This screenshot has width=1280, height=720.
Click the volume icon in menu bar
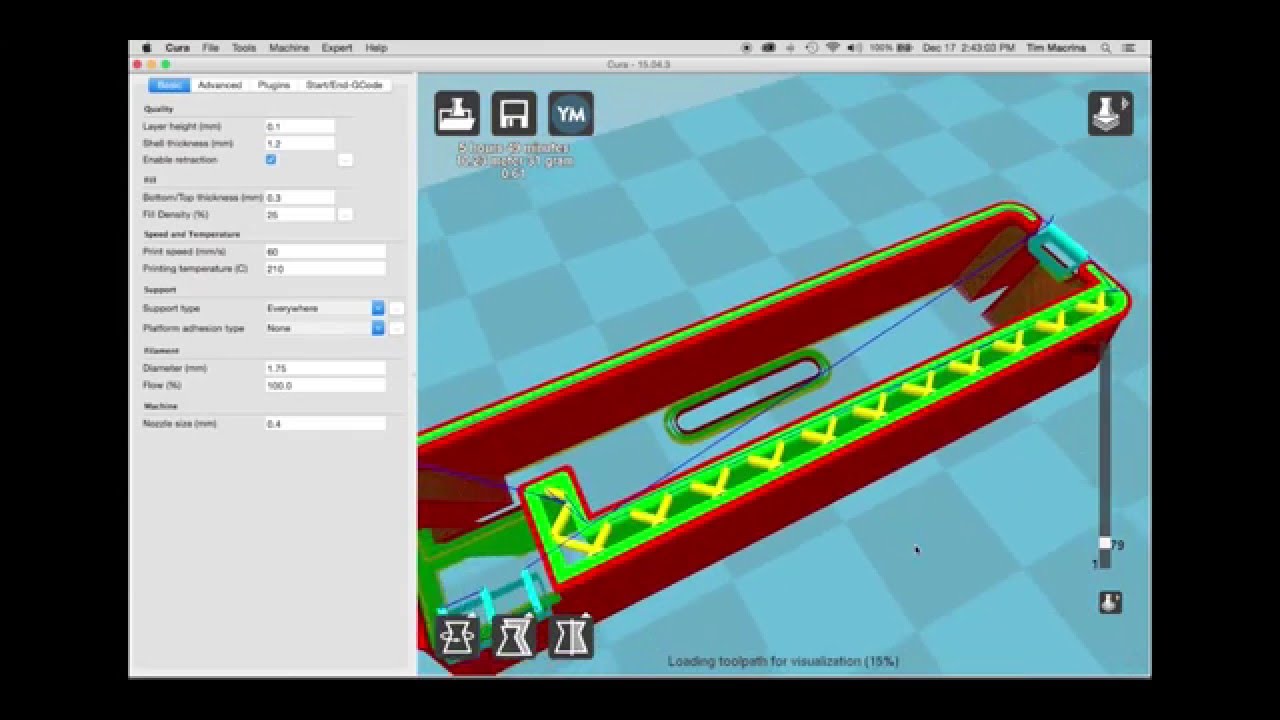[854, 48]
